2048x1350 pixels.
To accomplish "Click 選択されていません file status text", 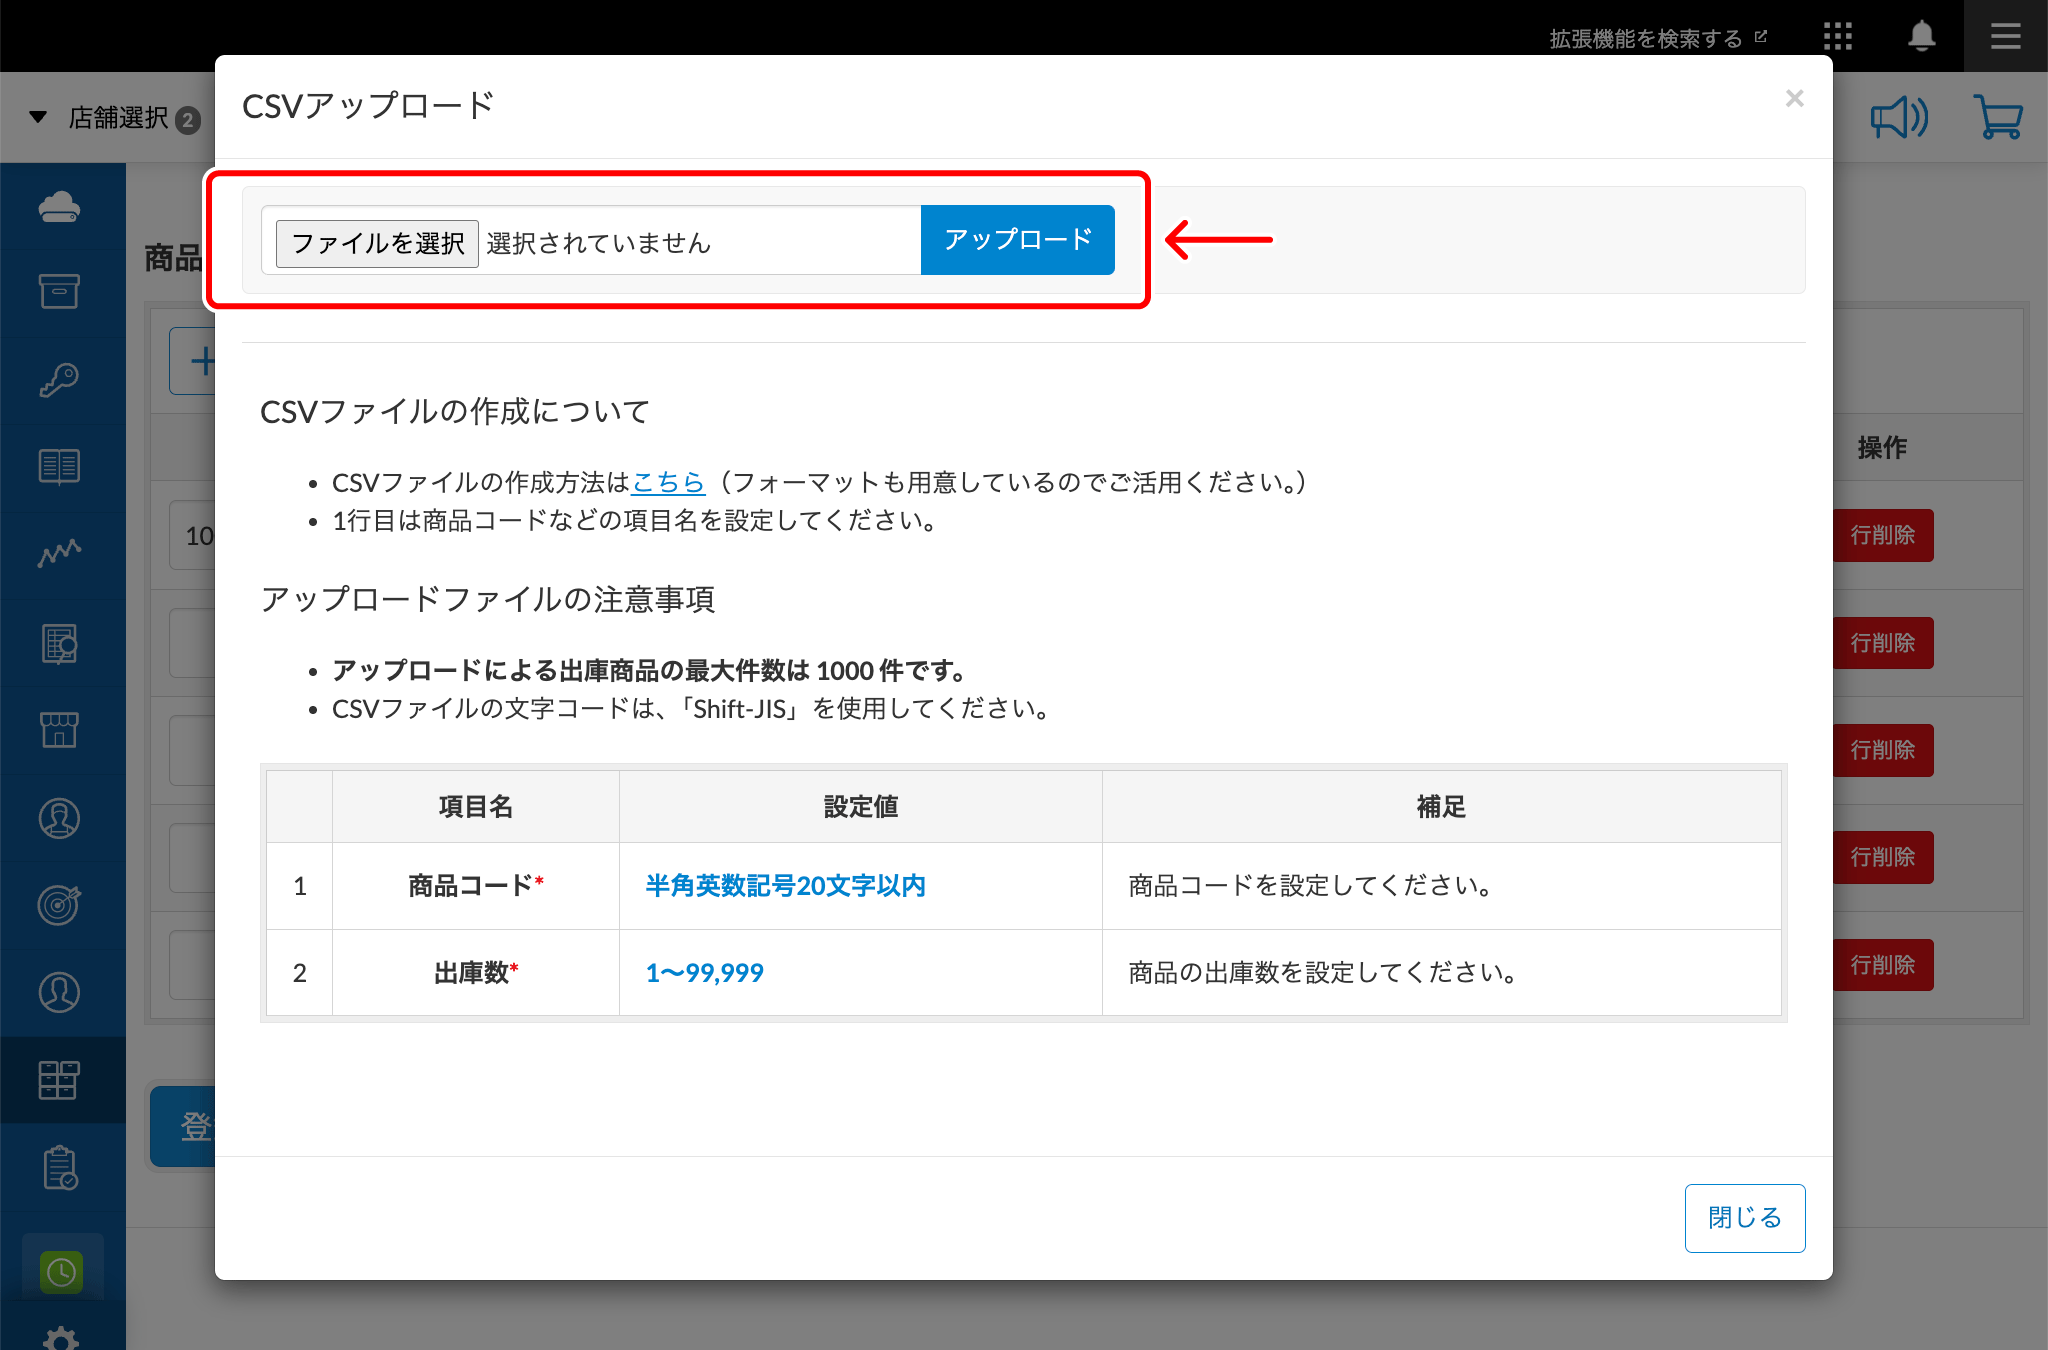I will pyautogui.click(x=599, y=243).
